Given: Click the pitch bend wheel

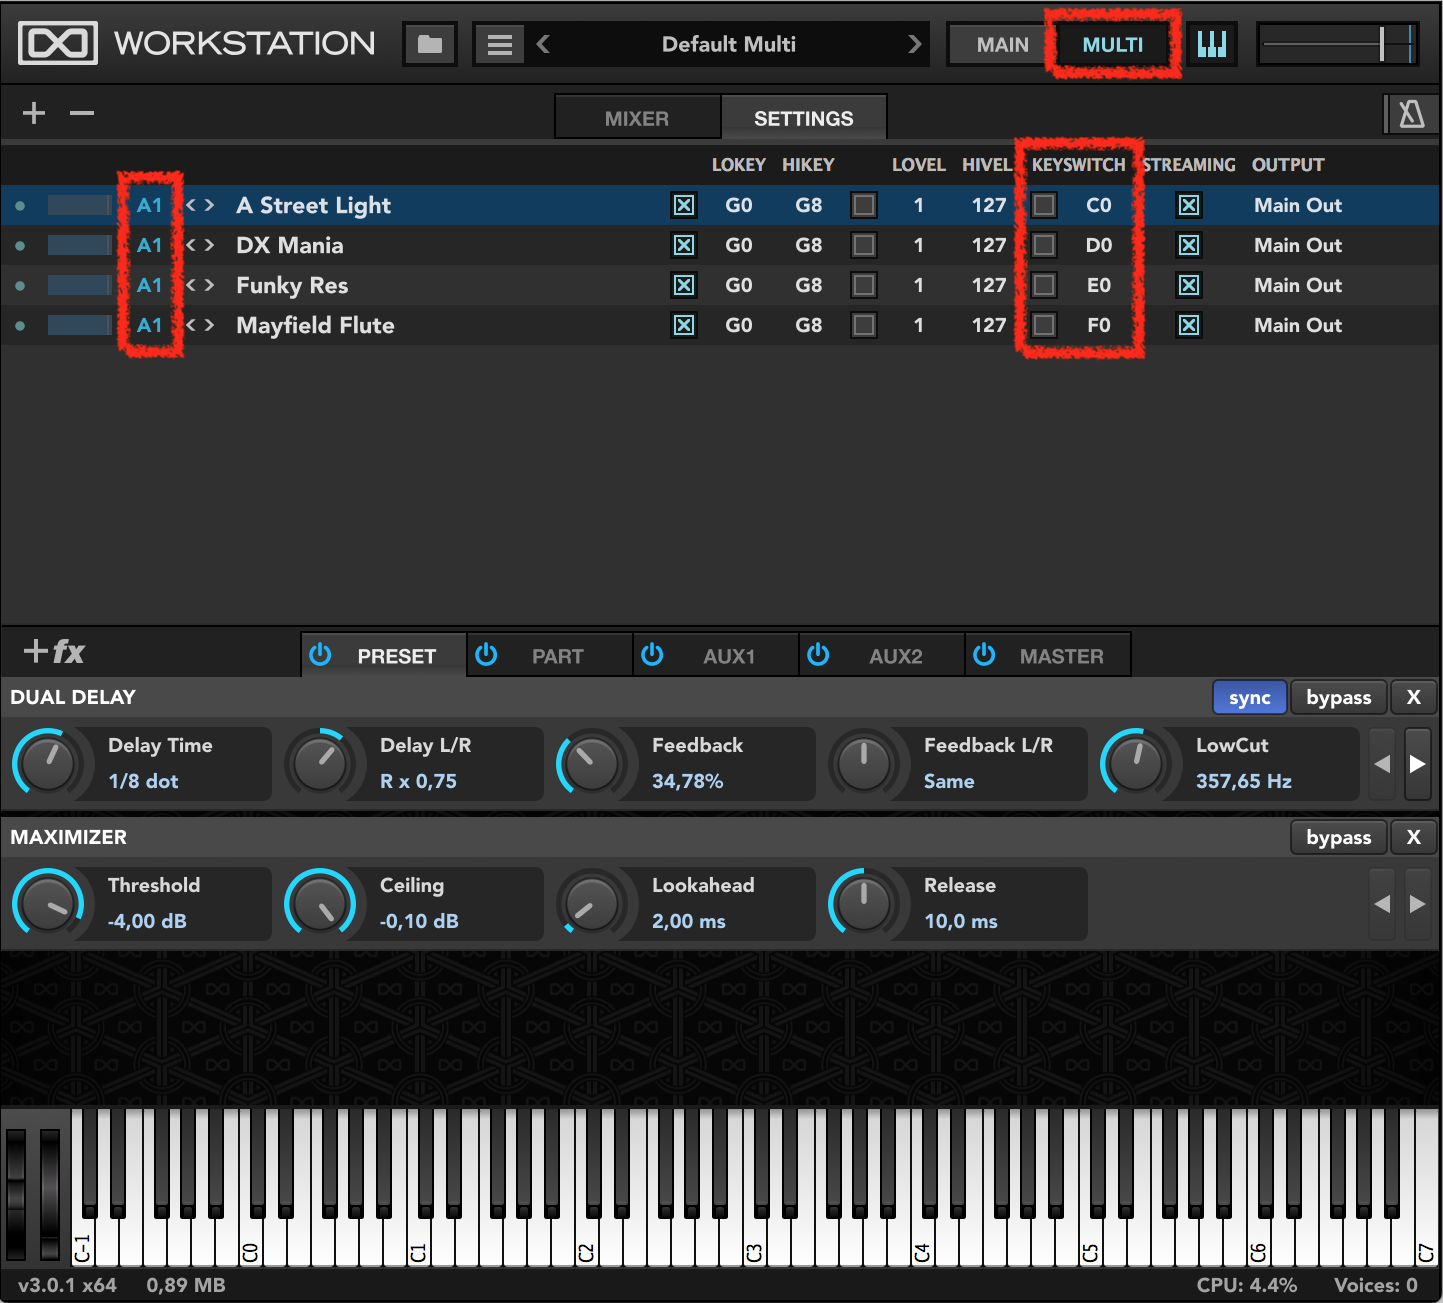Looking at the screenshot, I should coord(16,1194).
